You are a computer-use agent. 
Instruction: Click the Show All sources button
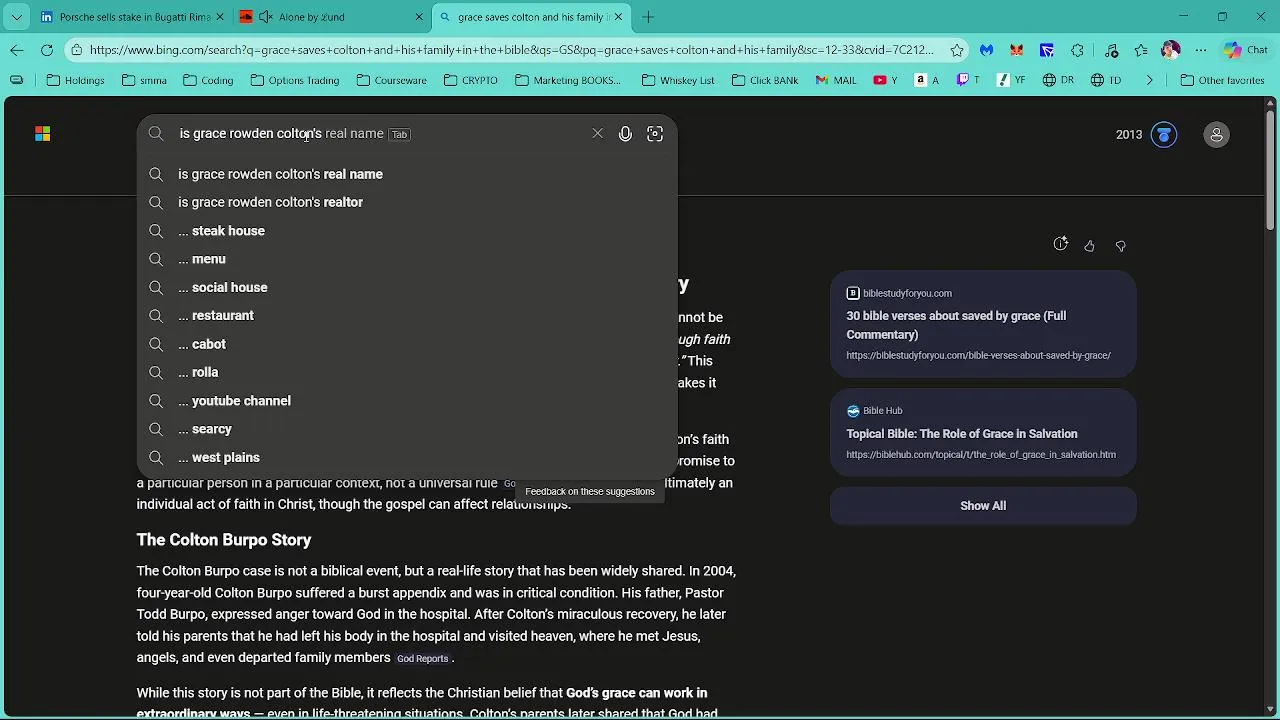tap(983, 506)
